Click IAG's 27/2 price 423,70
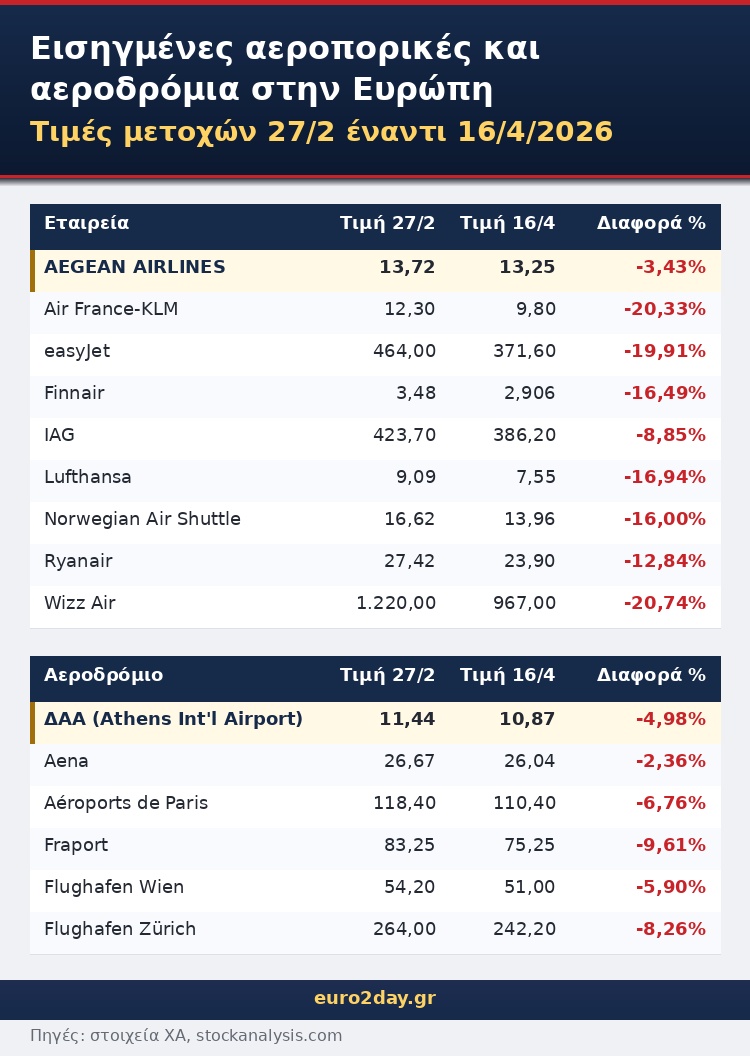 point(402,435)
